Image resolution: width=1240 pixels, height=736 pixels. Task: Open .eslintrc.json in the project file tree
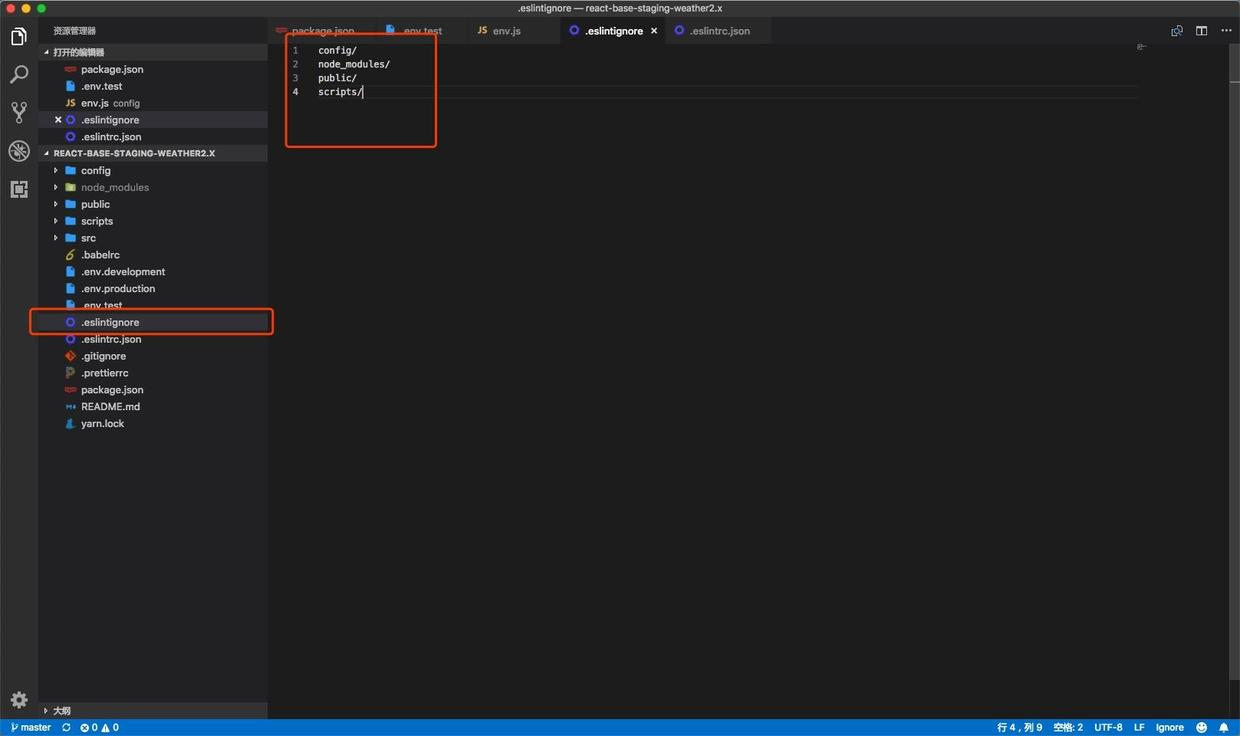[153, 340]
